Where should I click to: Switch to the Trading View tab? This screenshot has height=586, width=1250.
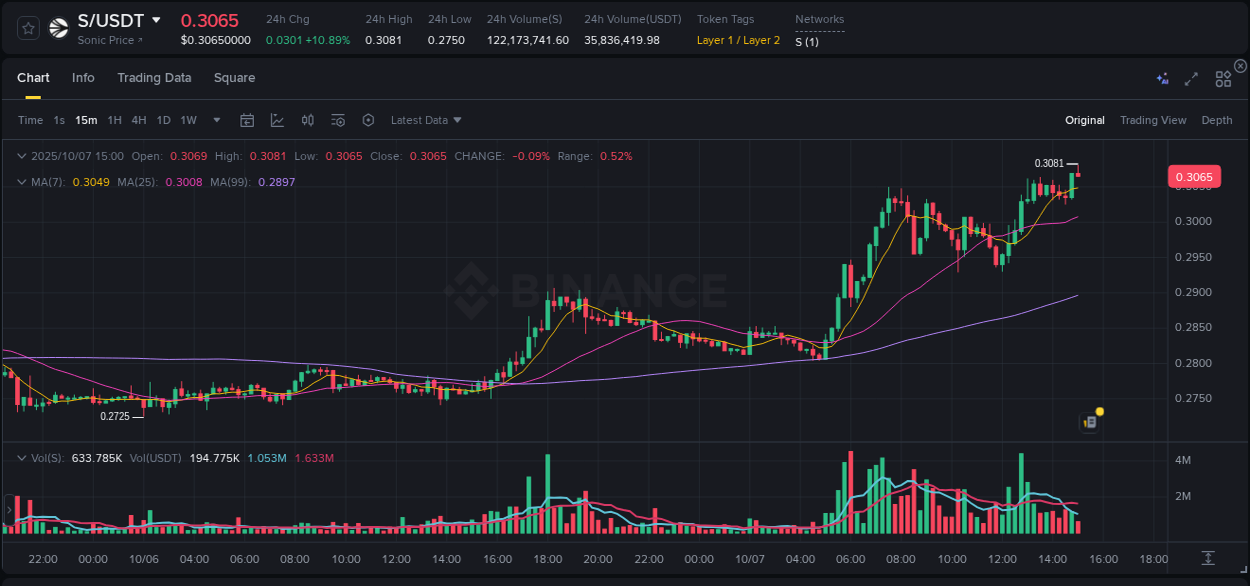coord(1153,120)
